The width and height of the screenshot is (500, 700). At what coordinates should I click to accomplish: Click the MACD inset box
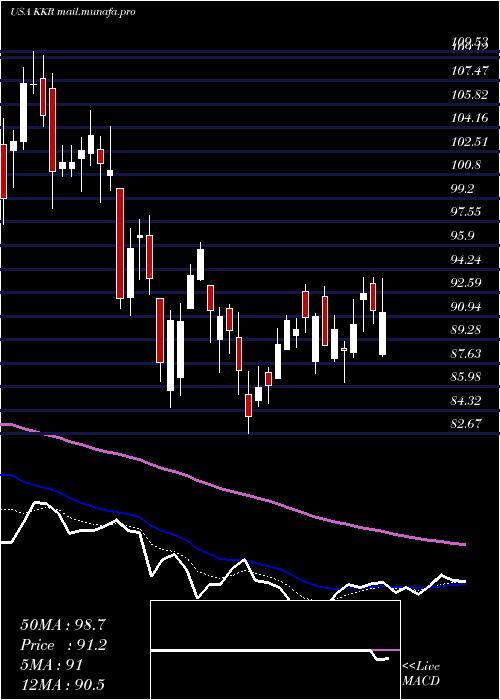tap(275, 650)
